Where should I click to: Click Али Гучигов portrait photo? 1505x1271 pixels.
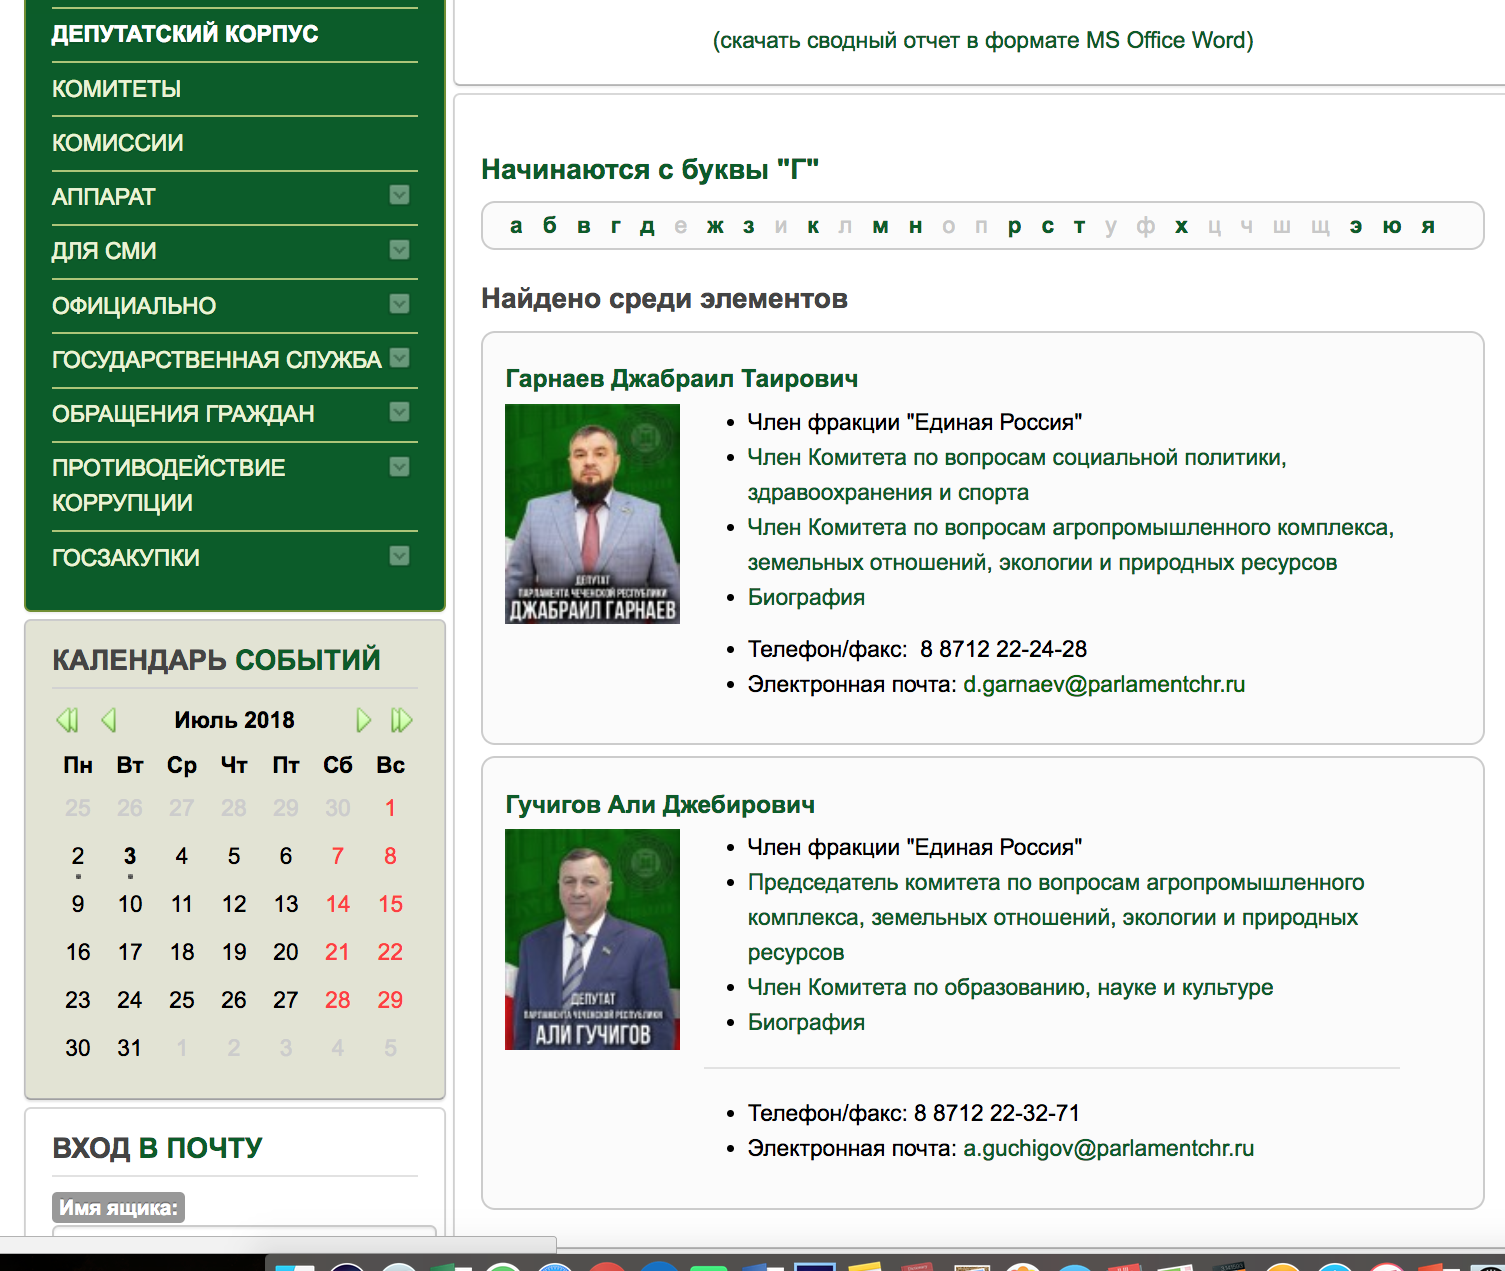pos(592,939)
